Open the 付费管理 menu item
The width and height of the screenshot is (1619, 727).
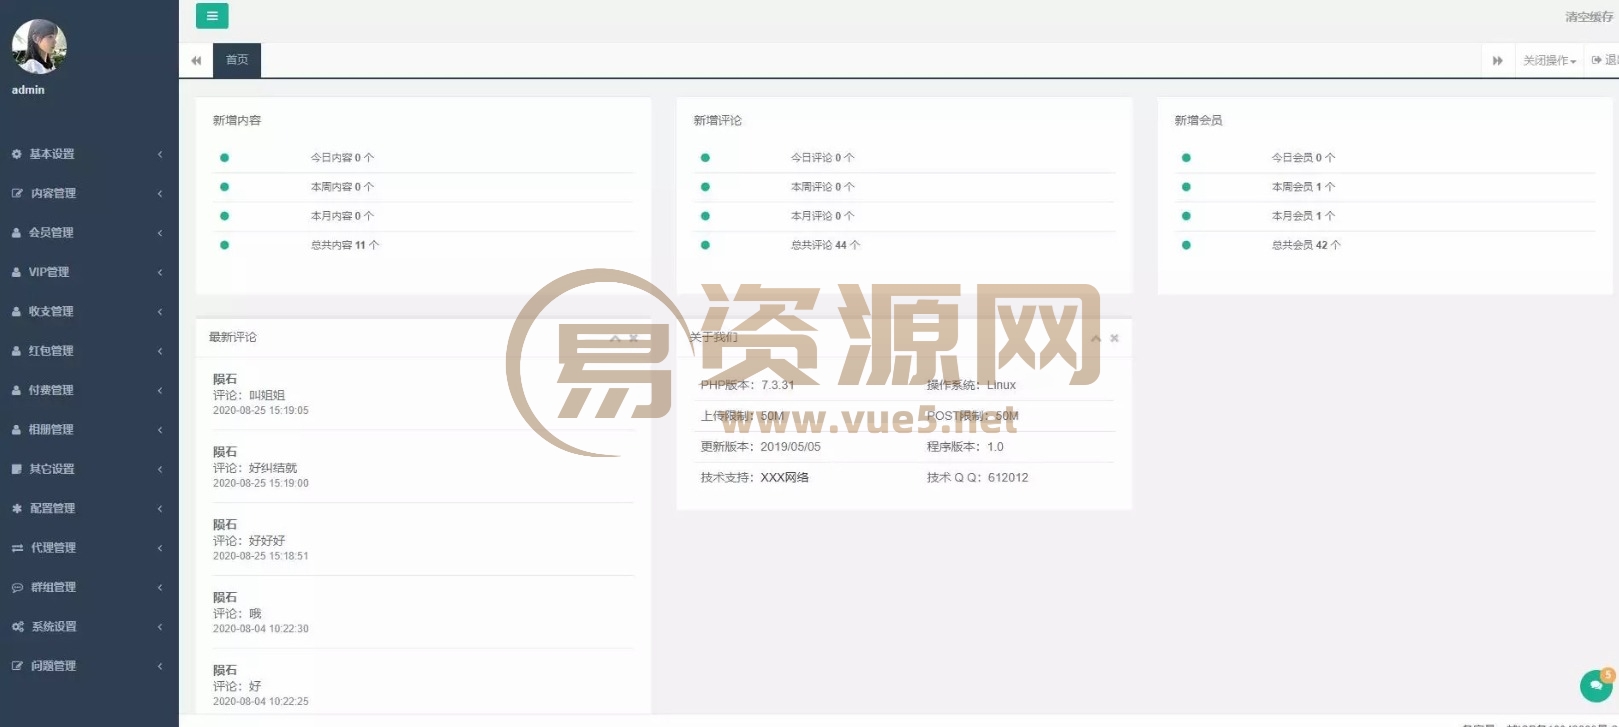[x=89, y=391]
